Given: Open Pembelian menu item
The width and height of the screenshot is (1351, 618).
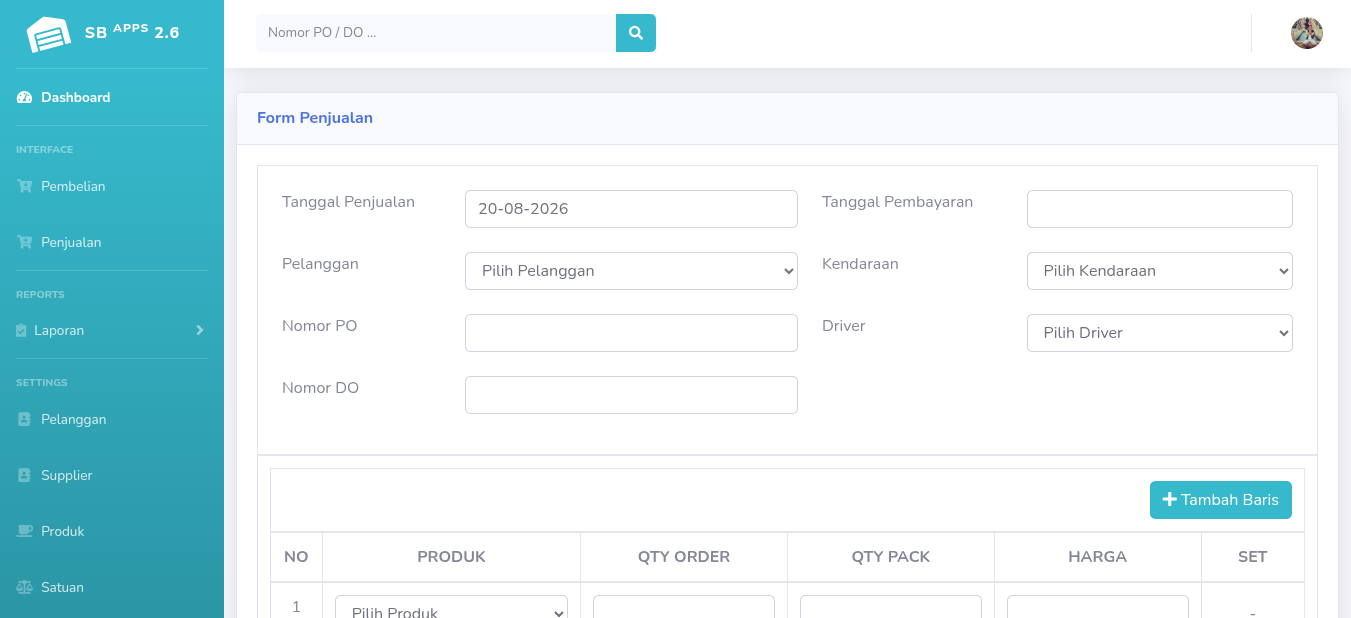Looking at the screenshot, I should pos(112,186).
